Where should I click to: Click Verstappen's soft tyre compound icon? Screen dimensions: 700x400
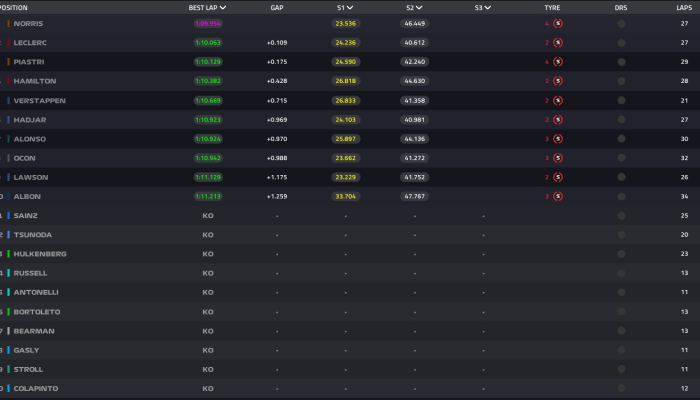557,101
